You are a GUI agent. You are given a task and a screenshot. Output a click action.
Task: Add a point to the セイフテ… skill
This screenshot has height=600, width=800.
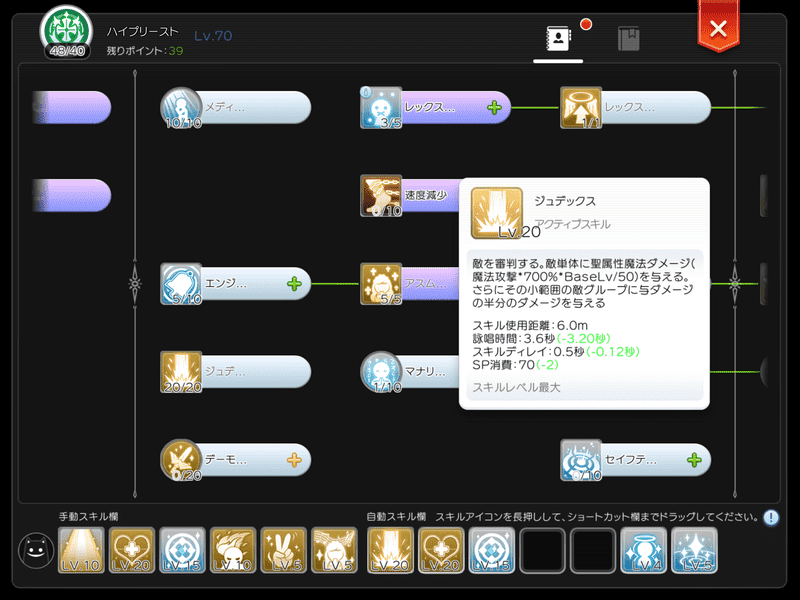pyautogui.click(x=694, y=460)
